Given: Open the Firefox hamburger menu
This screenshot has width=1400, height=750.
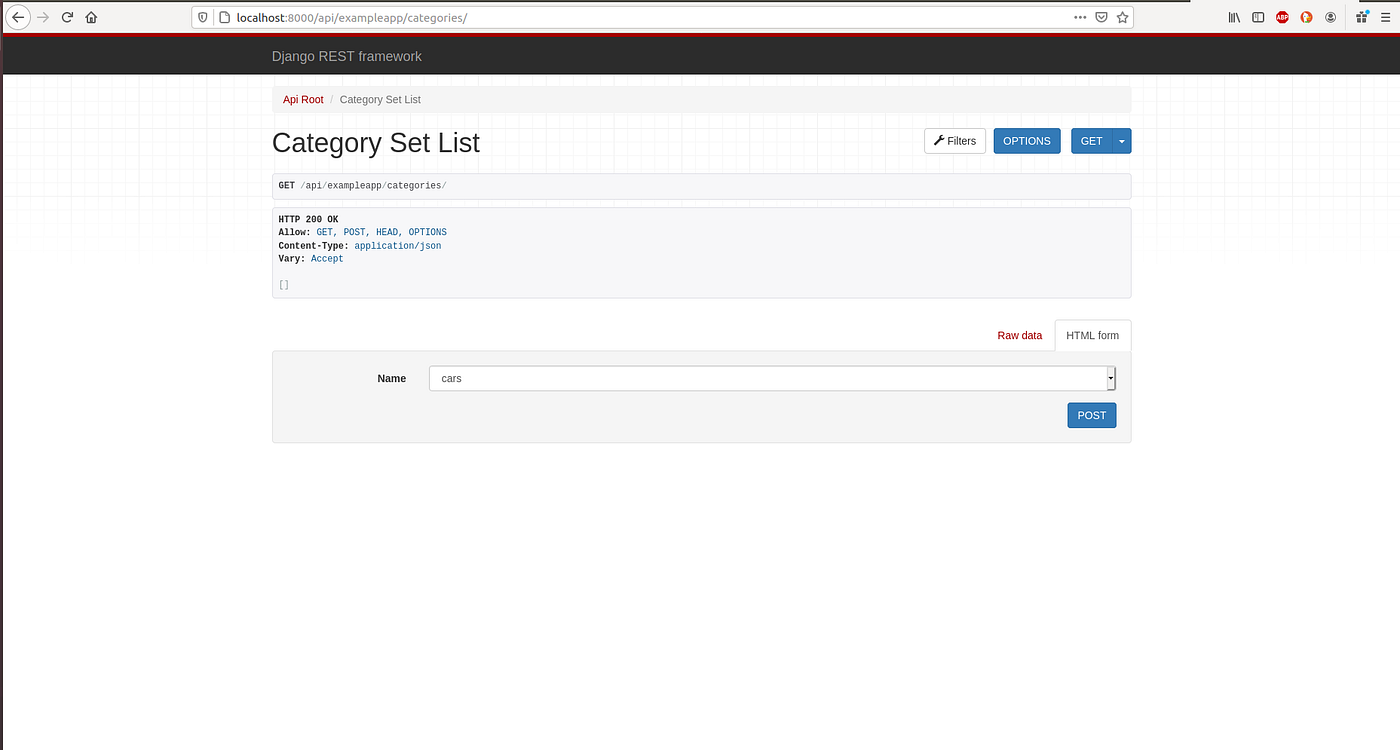Looking at the screenshot, I should click(1385, 17).
